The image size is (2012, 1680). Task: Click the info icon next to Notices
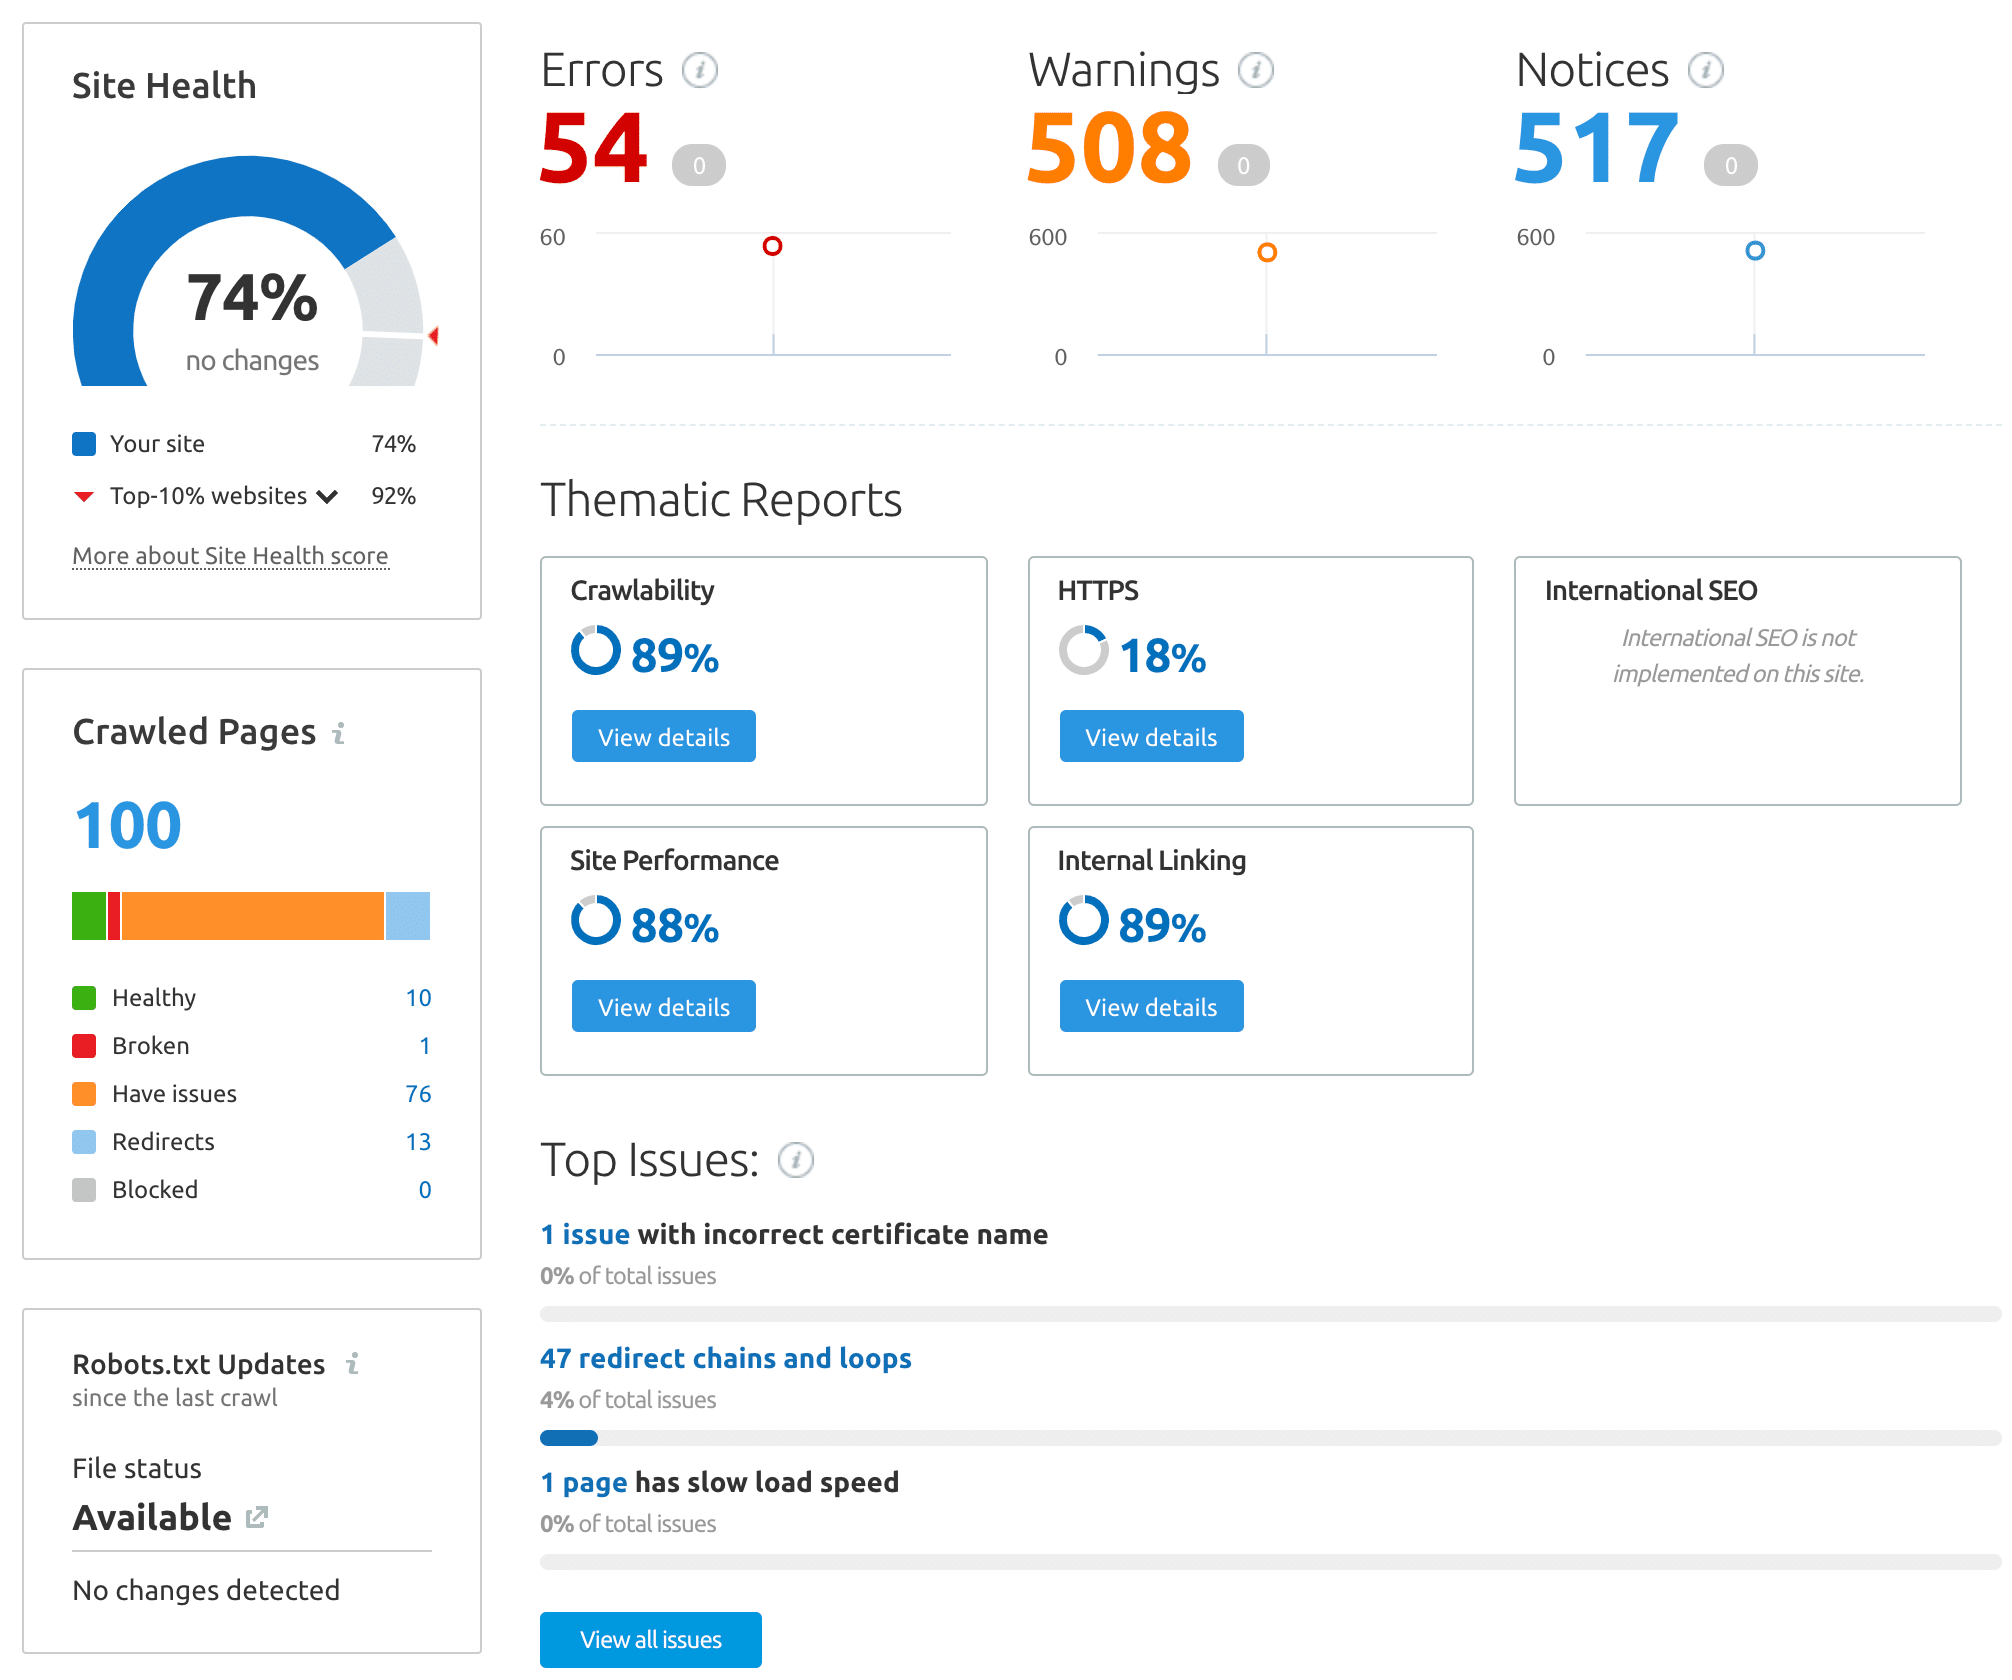[1706, 70]
